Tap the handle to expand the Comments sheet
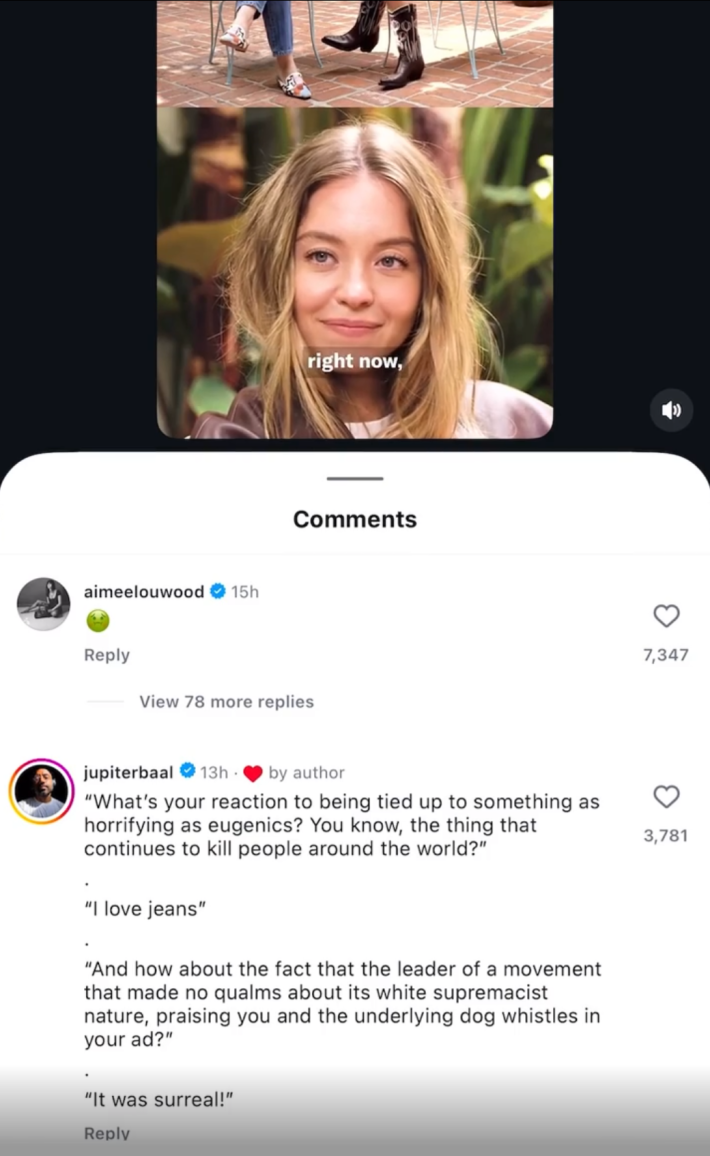The width and height of the screenshot is (710, 1156). tap(354, 479)
